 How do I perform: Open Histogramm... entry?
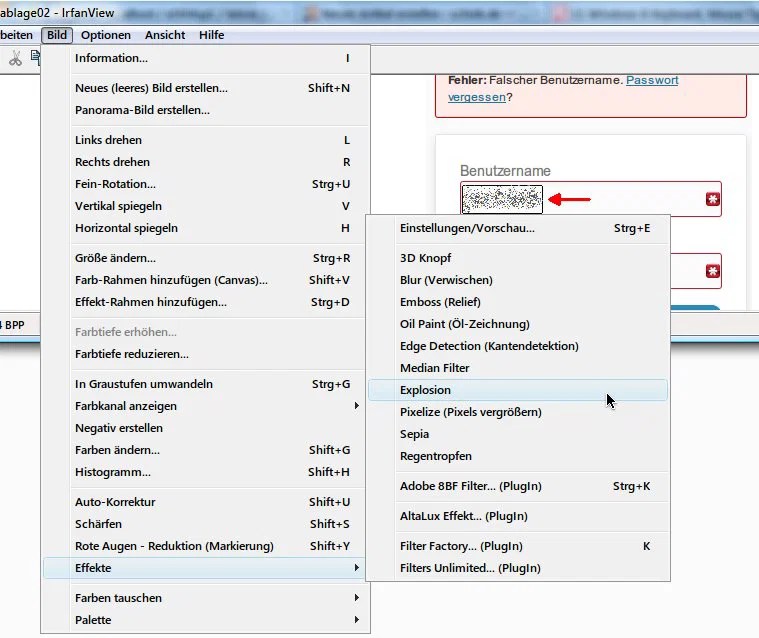point(206,472)
